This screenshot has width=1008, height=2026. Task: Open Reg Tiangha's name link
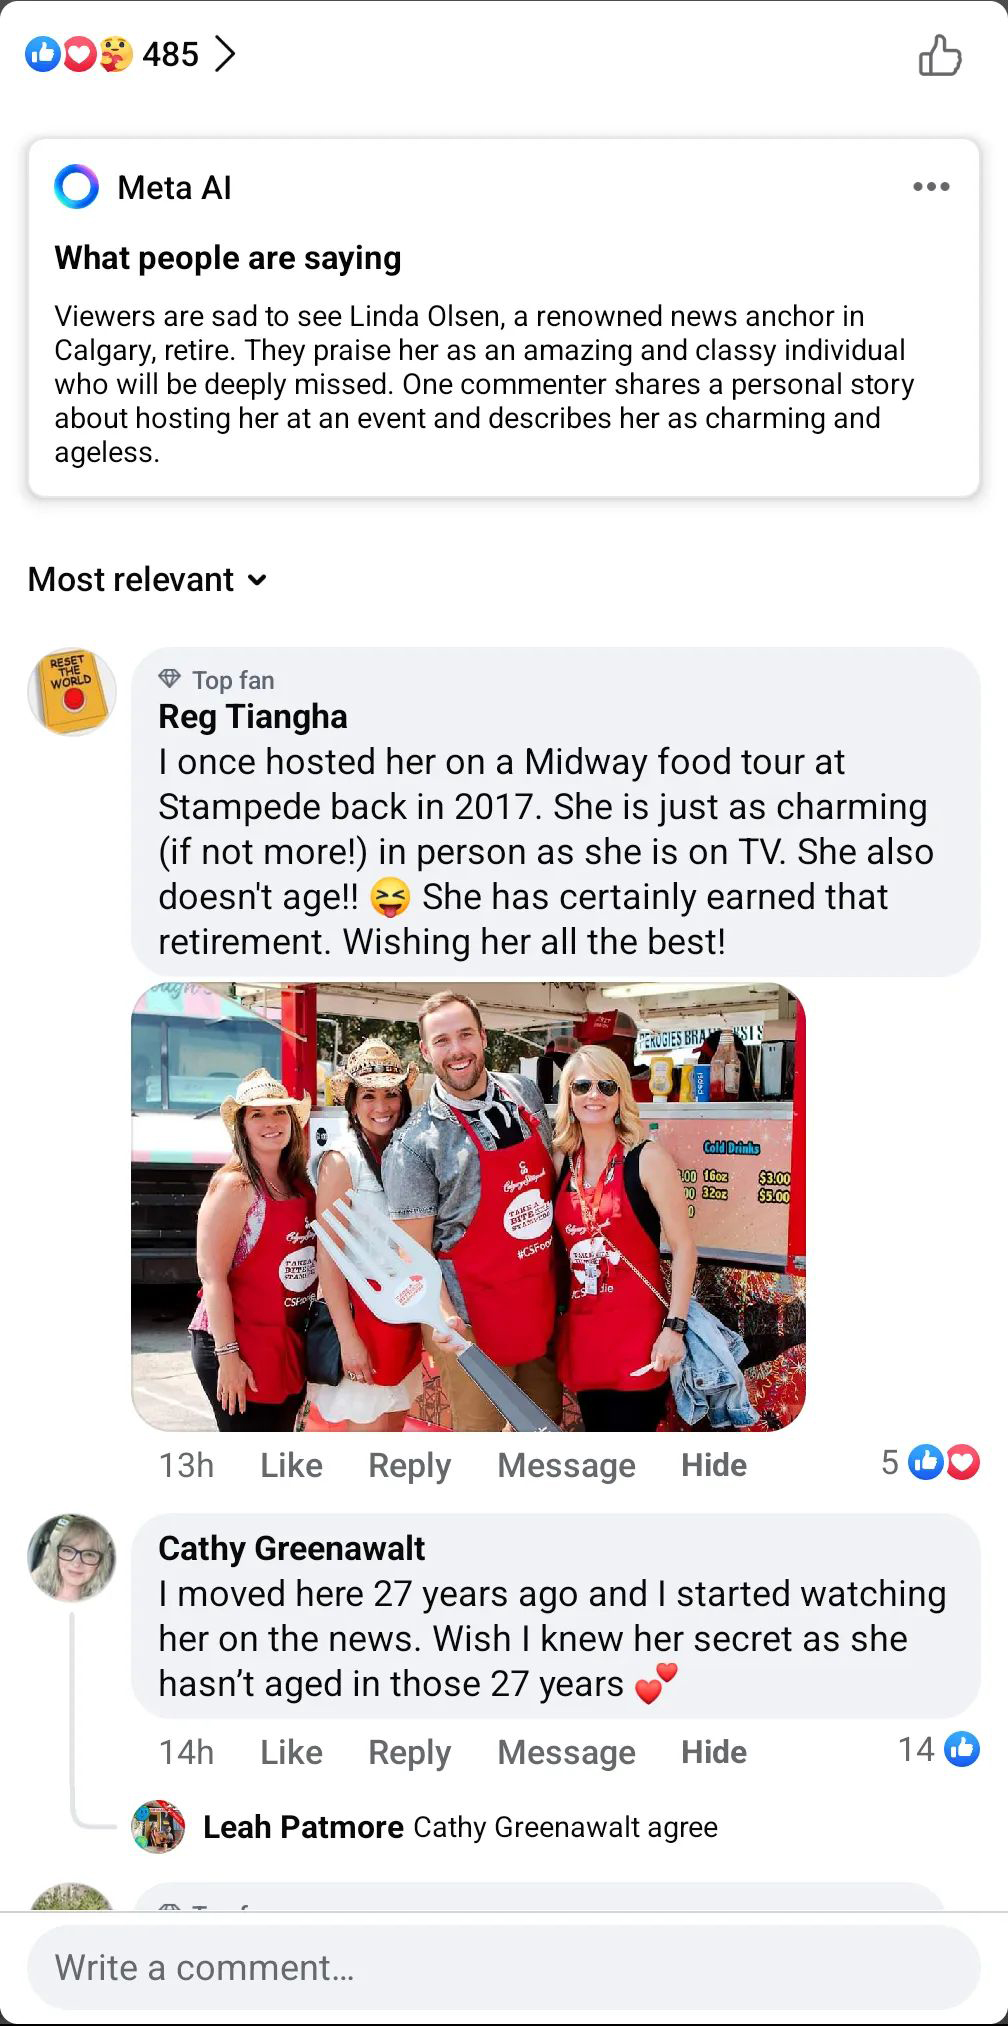click(x=253, y=716)
